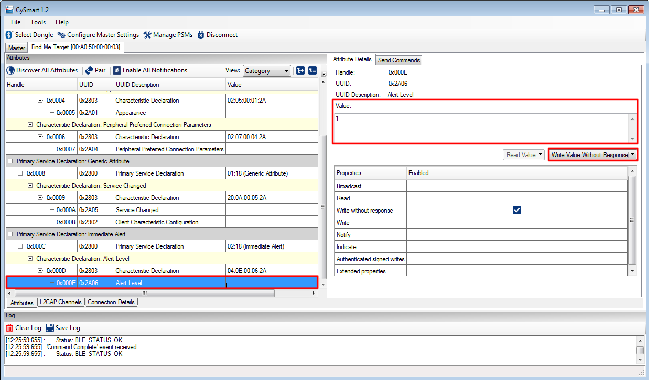Click the Authenticated signed writes property row
The image size is (649, 380).
[481, 259]
